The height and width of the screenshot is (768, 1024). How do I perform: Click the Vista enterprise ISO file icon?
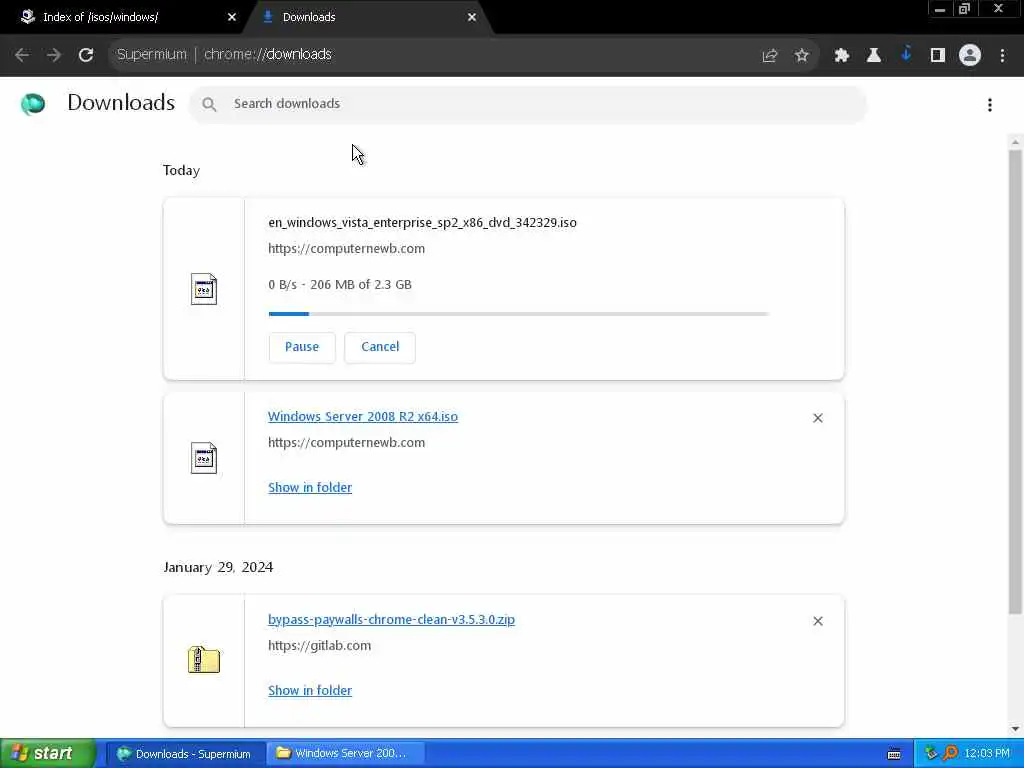coord(204,289)
